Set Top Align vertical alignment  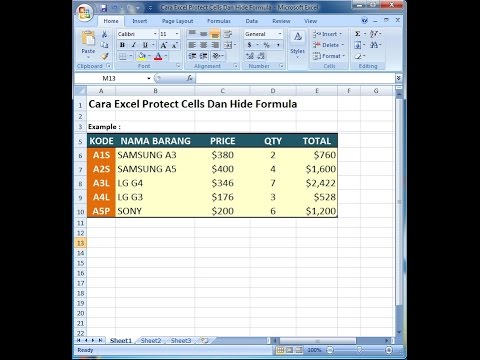tap(192, 34)
